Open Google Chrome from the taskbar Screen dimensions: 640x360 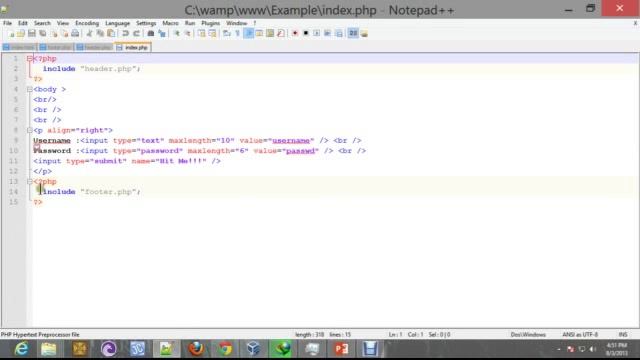pyautogui.click(x=225, y=349)
